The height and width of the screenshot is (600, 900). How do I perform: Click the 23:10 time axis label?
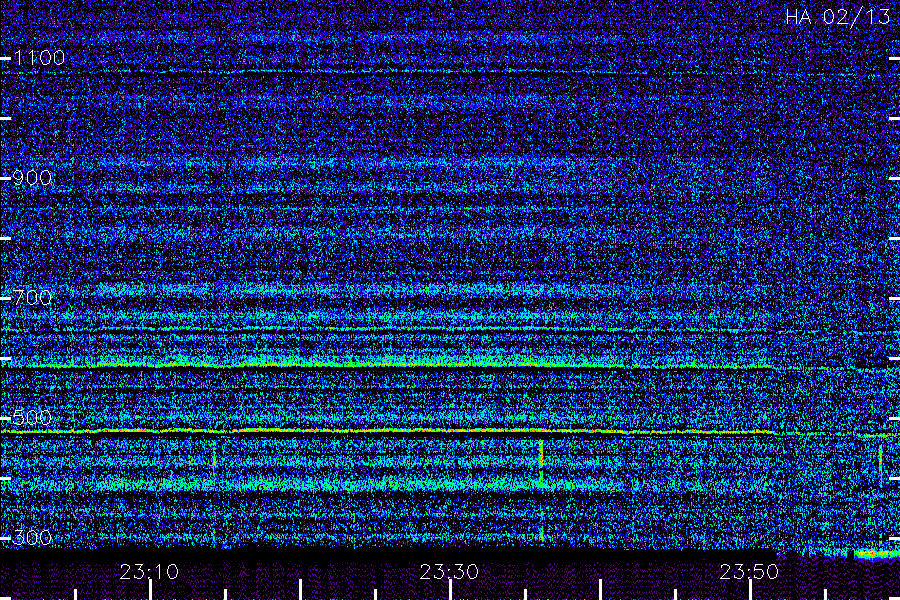click(149, 572)
